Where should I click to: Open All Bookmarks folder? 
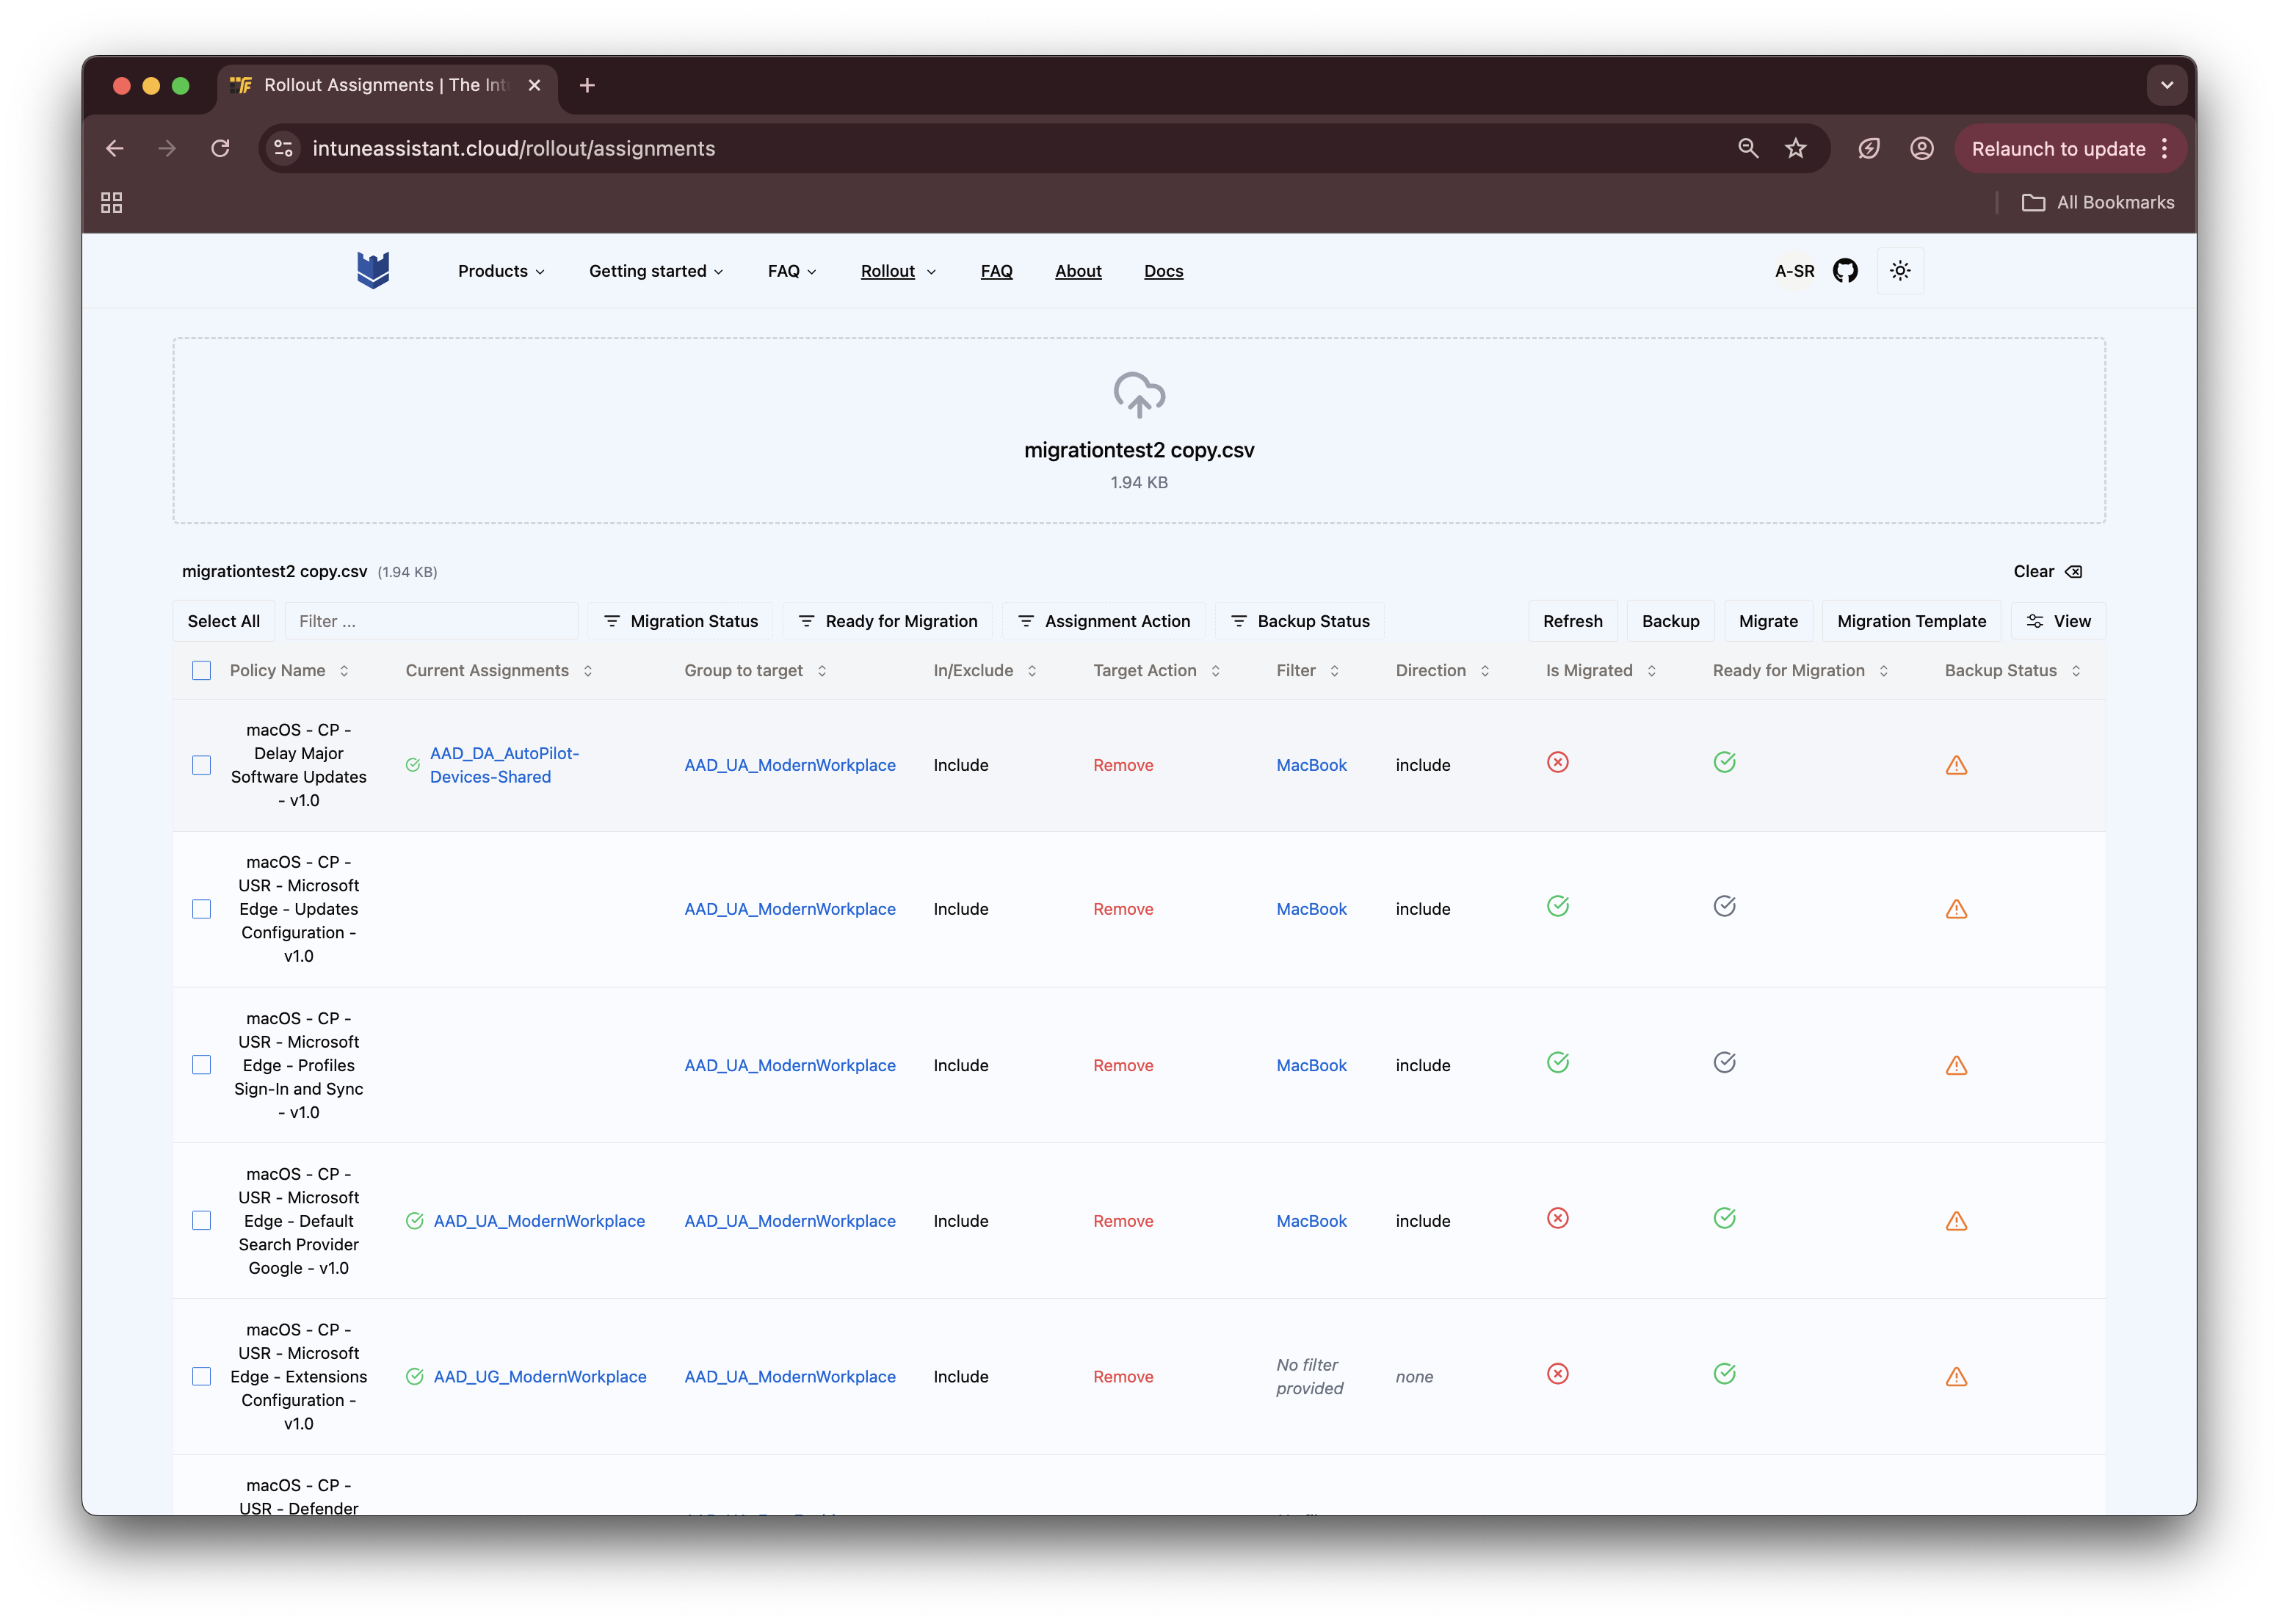pyautogui.click(x=2098, y=202)
